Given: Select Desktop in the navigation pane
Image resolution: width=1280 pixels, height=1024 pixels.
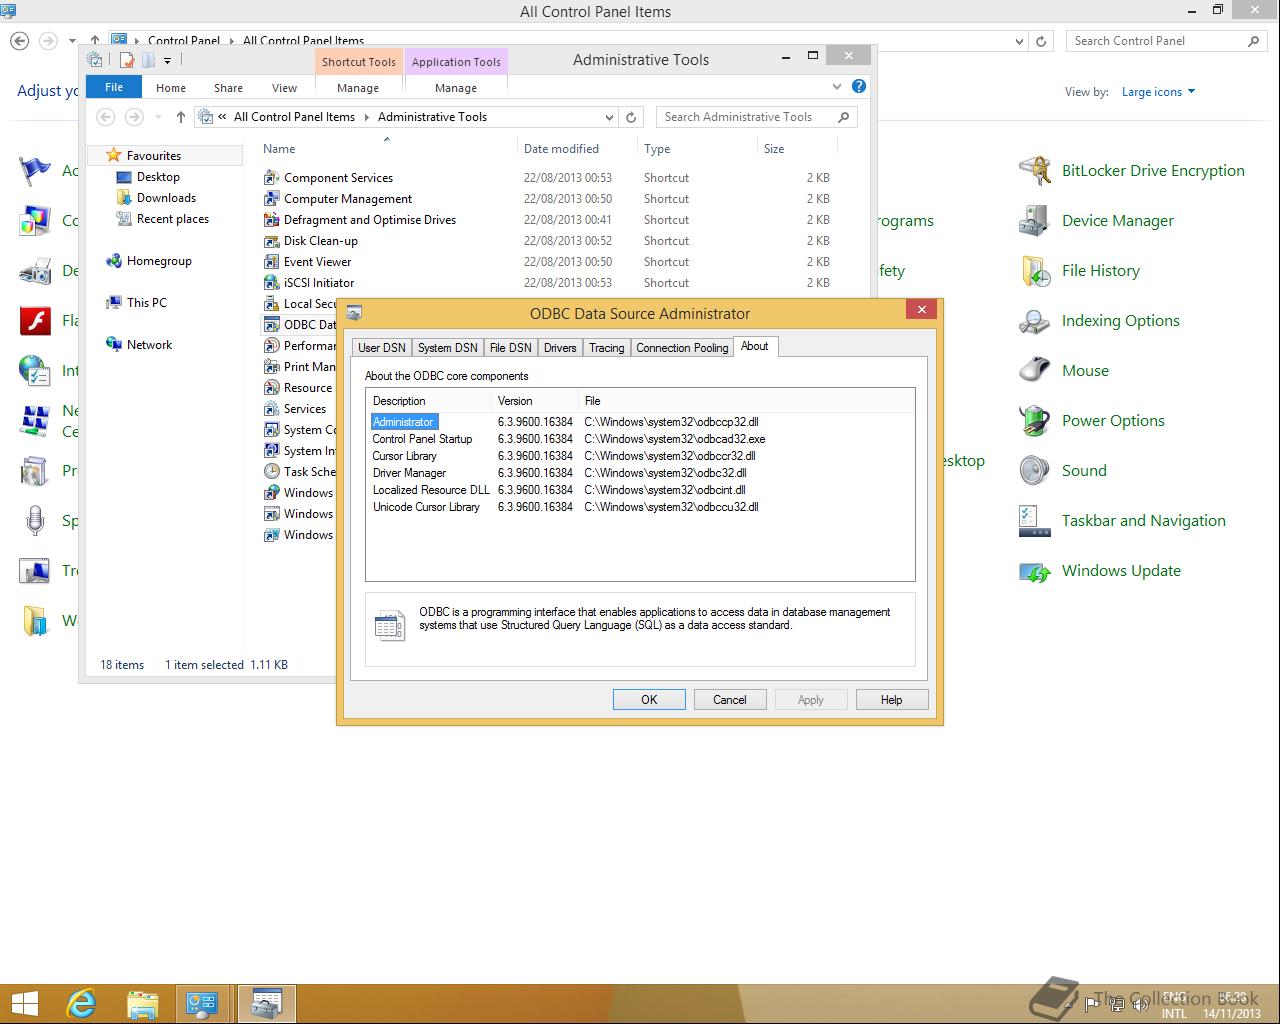Looking at the screenshot, I should [x=158, y=177].
